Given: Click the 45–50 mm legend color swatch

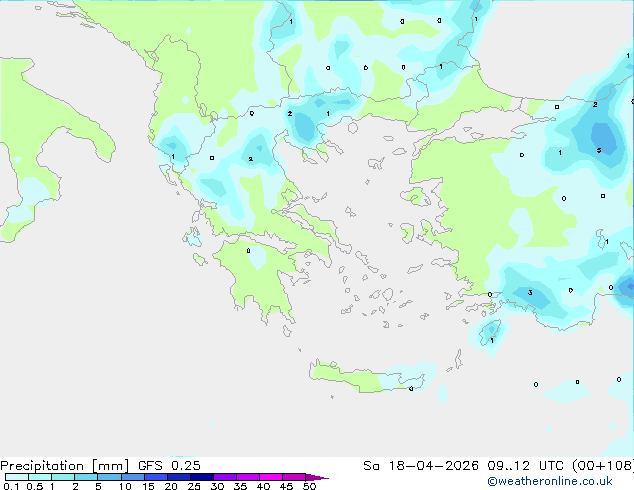Looking at the screenshot, I should [x=294, y=477].
